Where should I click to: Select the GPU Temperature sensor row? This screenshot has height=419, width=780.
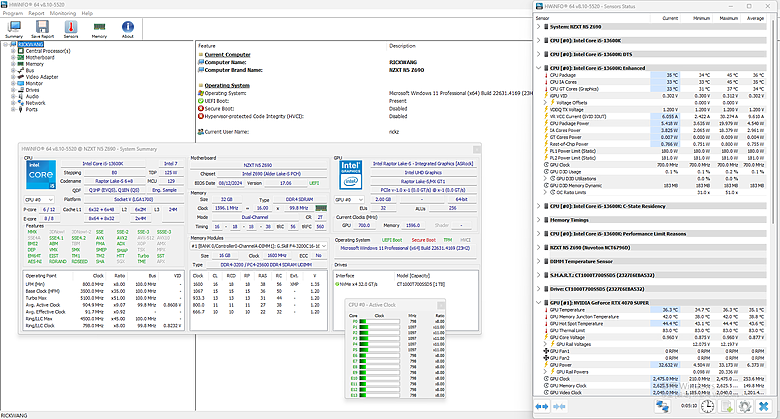point(655,310)
